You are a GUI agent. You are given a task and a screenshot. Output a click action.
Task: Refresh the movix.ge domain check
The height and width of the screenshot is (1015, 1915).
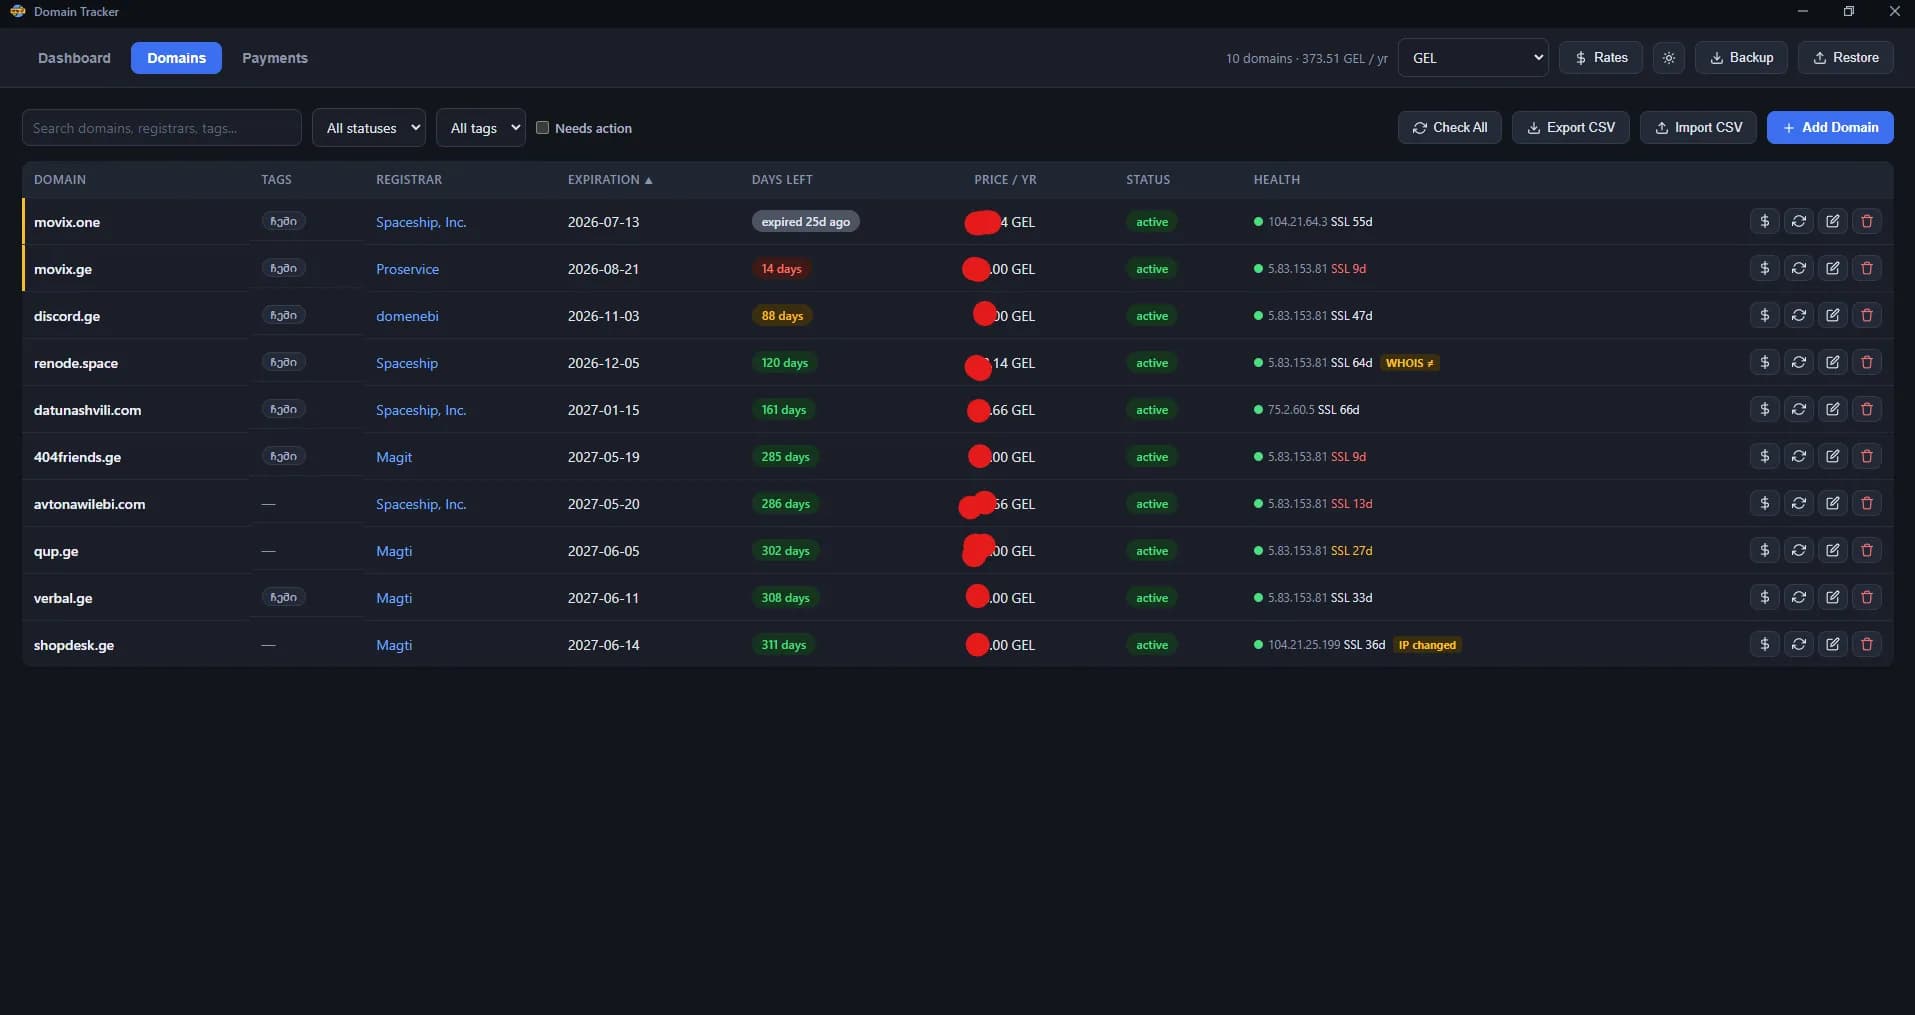[1799, 268]
